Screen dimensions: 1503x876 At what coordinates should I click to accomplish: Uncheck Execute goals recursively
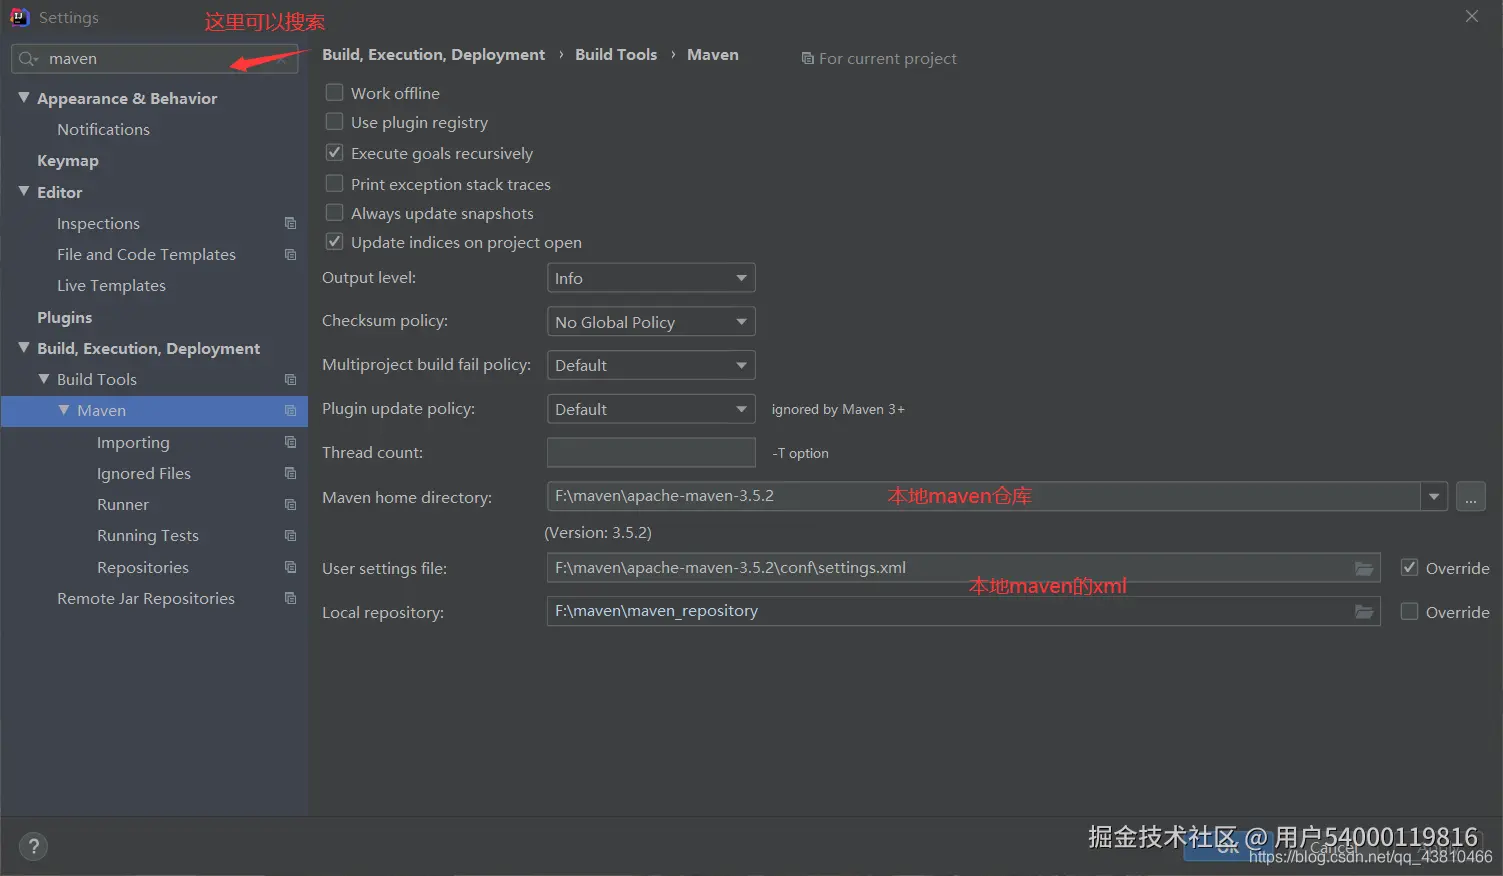click(335, 153)
